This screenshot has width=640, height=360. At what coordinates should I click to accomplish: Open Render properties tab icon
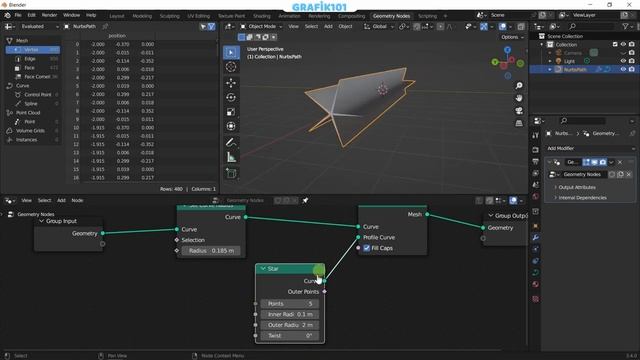click(x=536, y=150)
